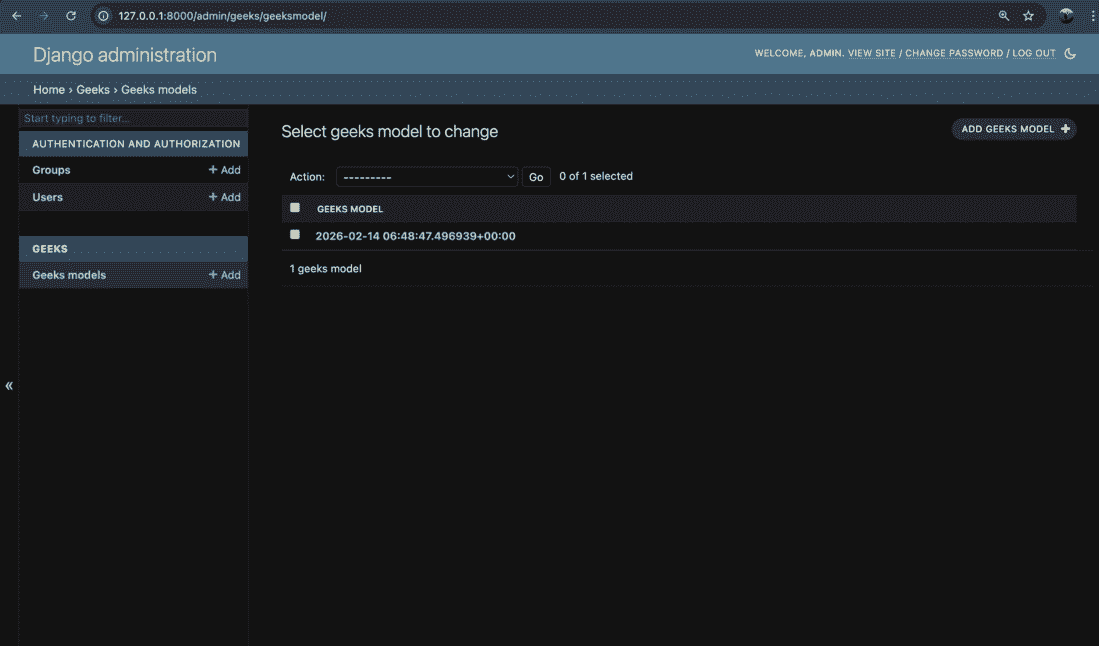This screenshot has width=1099, height=646.
Task: Add a Geeks model from the sidebar
Action: [x=224, y=275]
